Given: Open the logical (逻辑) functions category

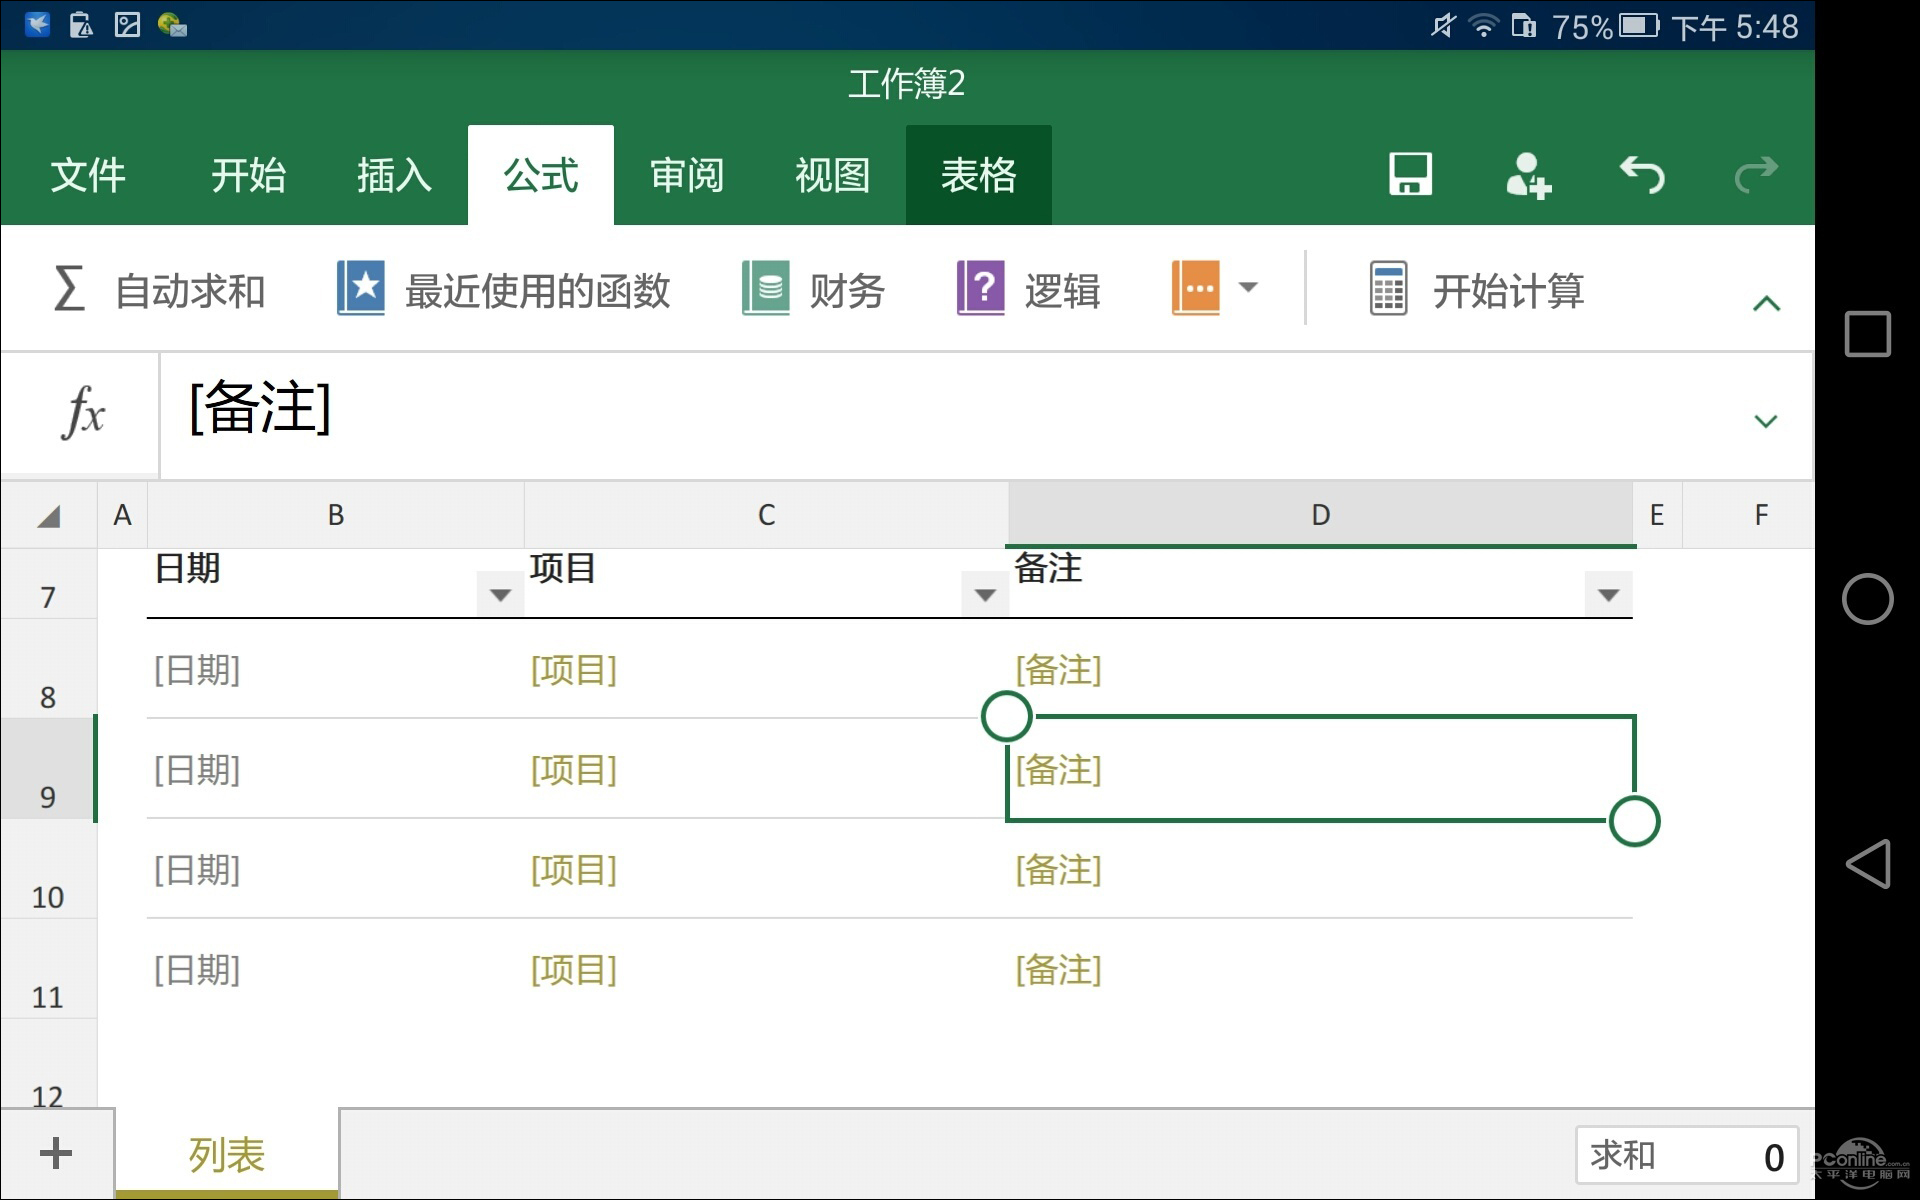Looking at the screenshot, I should tap(1030, 290).
